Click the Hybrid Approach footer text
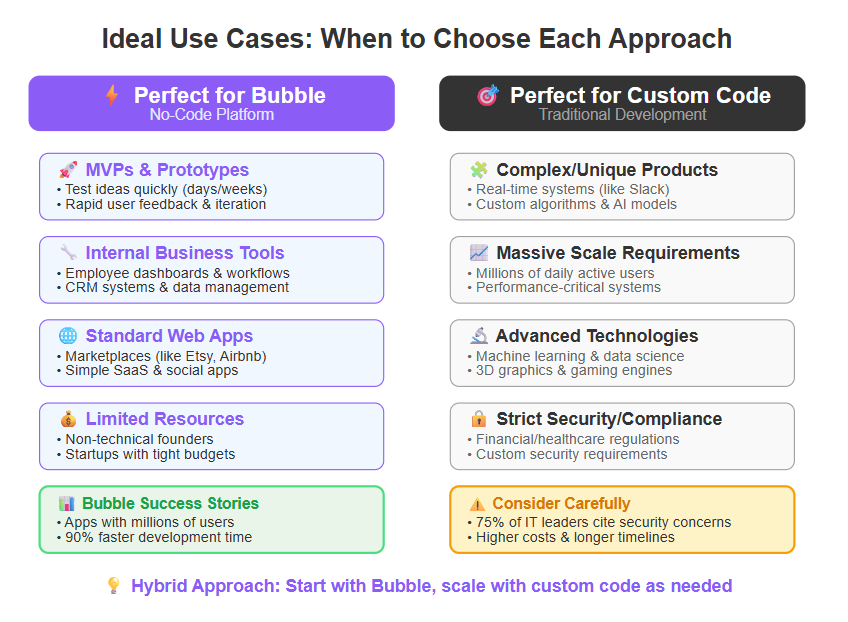 [x=432, y=586]
